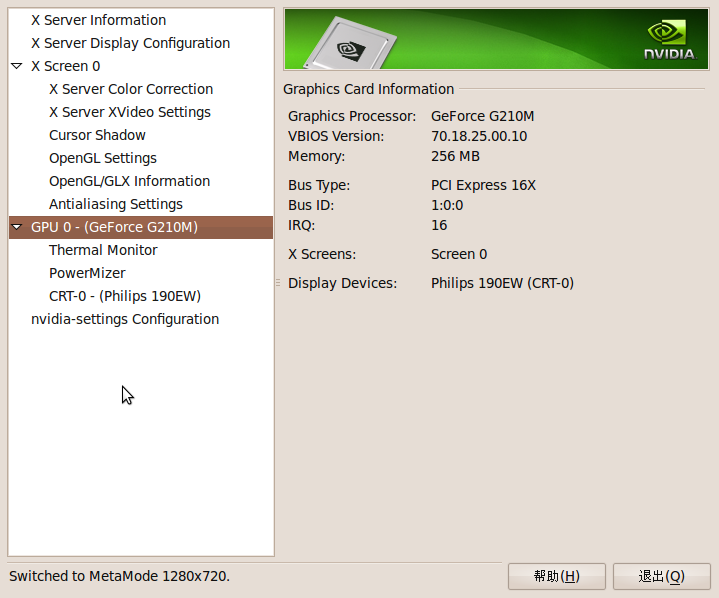View OpenGL/GLX Information
The width and height of the screenshot is (719, 598).
129,181
